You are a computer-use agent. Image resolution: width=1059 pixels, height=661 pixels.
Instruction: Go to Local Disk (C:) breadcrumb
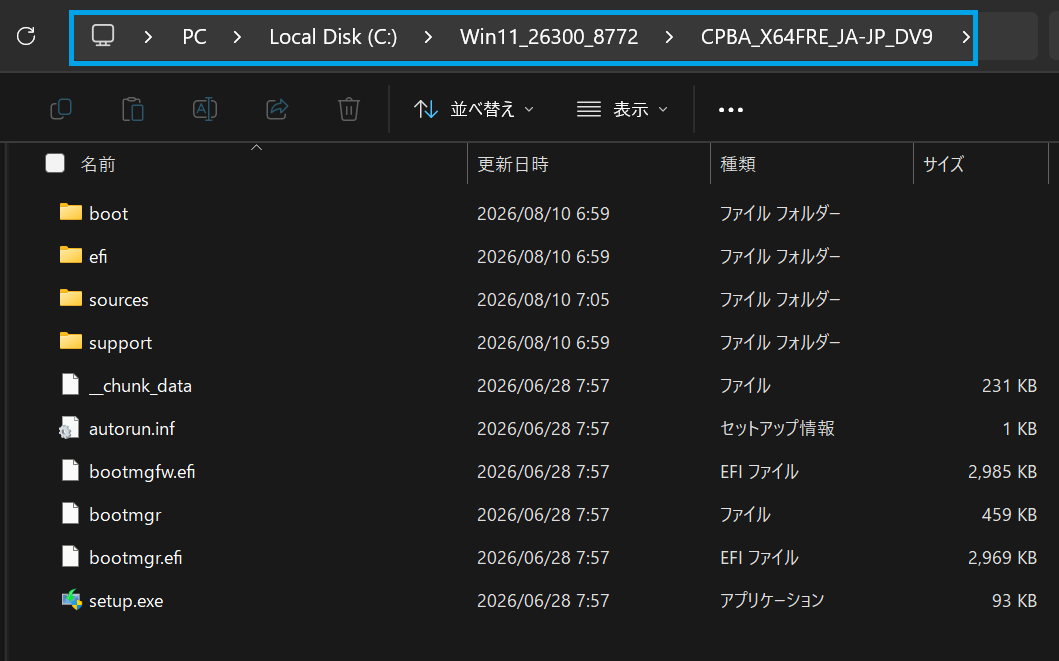click(x=333, y=36)
